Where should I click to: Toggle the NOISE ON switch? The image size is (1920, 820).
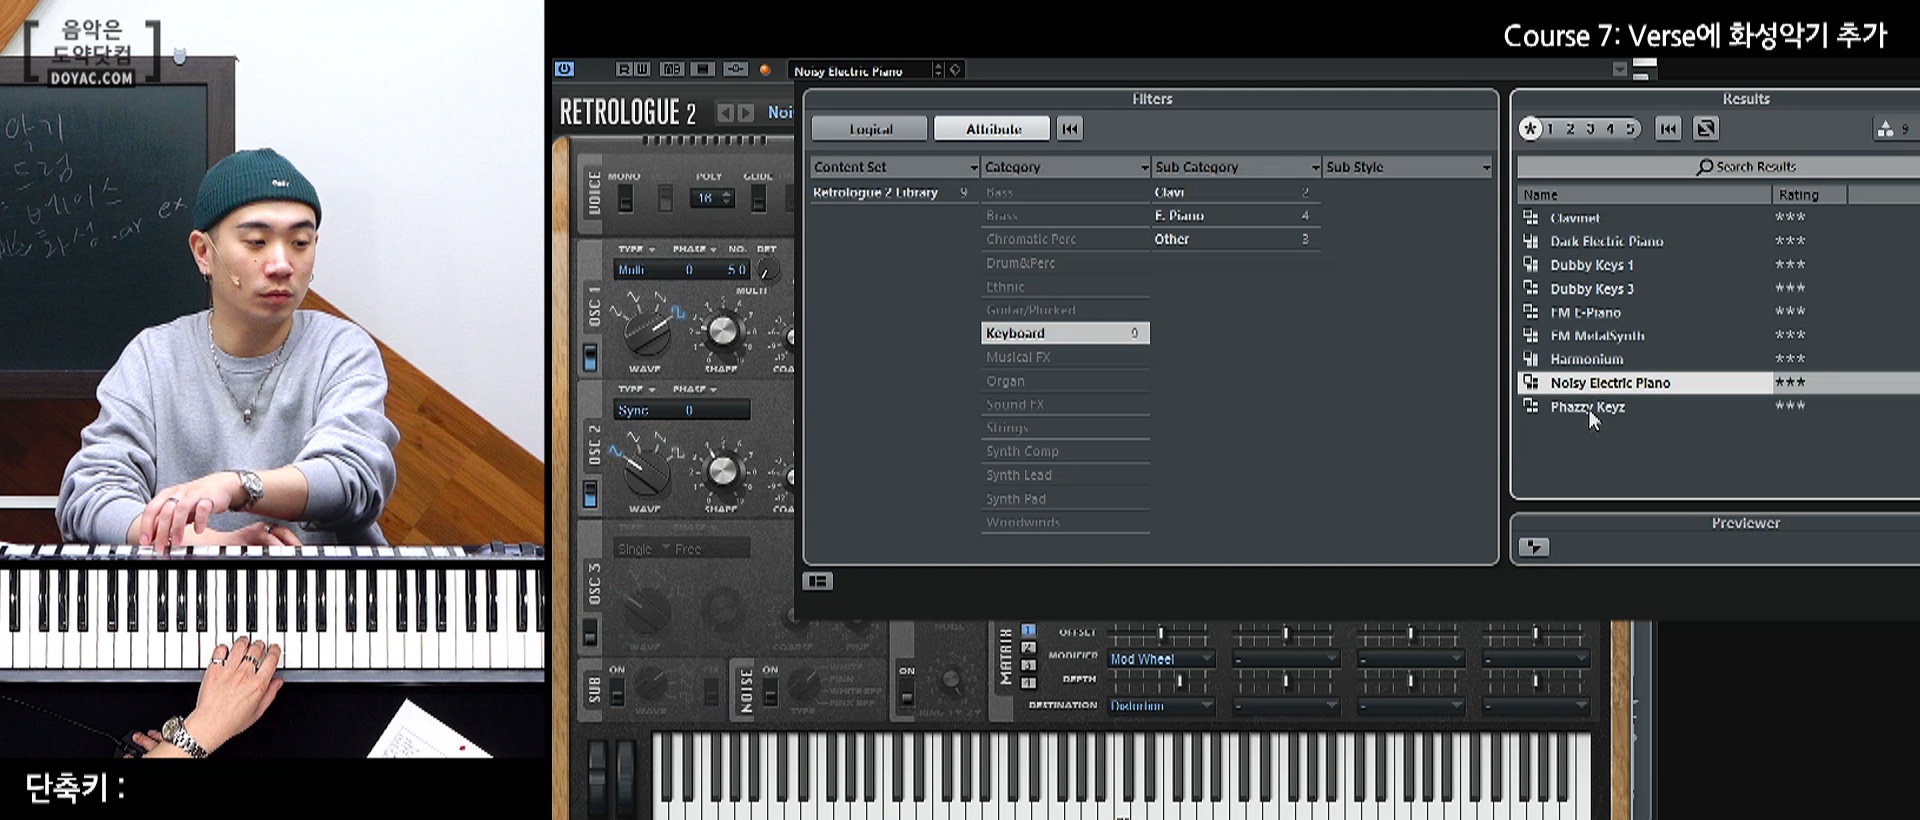770,691
